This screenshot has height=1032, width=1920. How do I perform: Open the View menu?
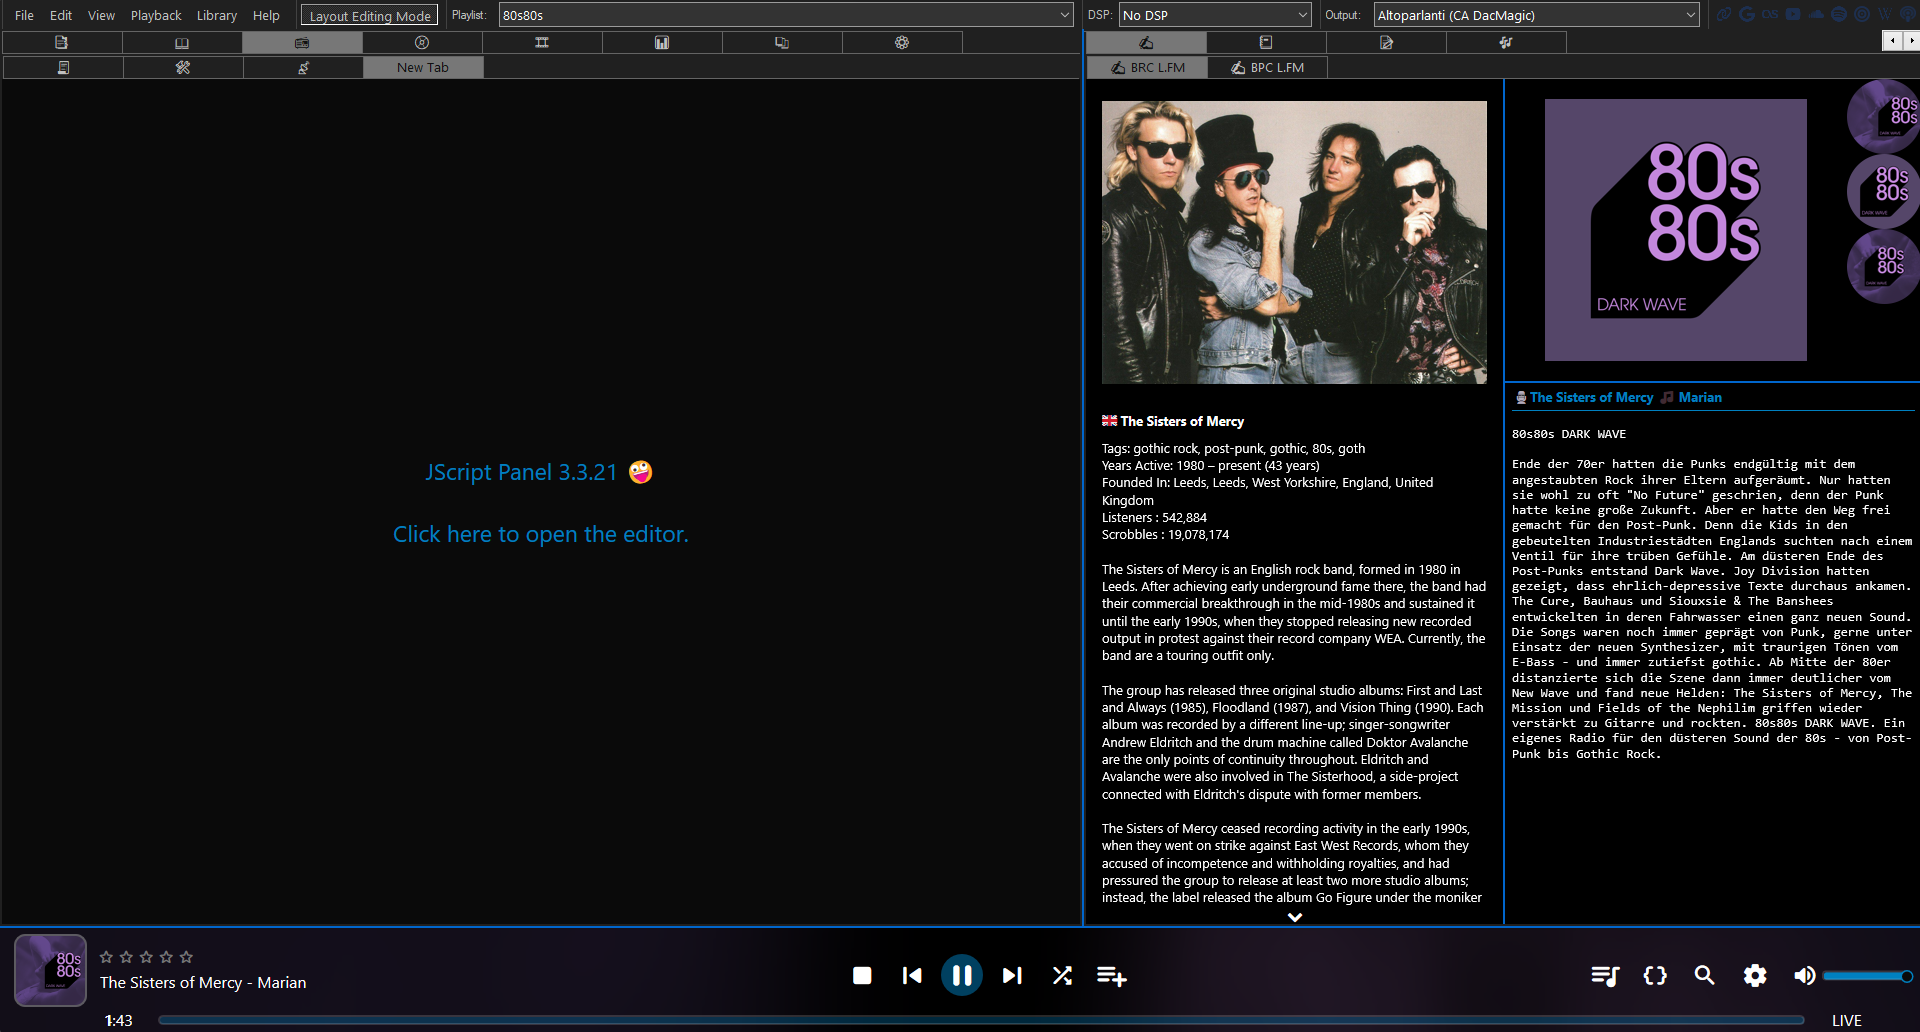[x=101, y=15]
